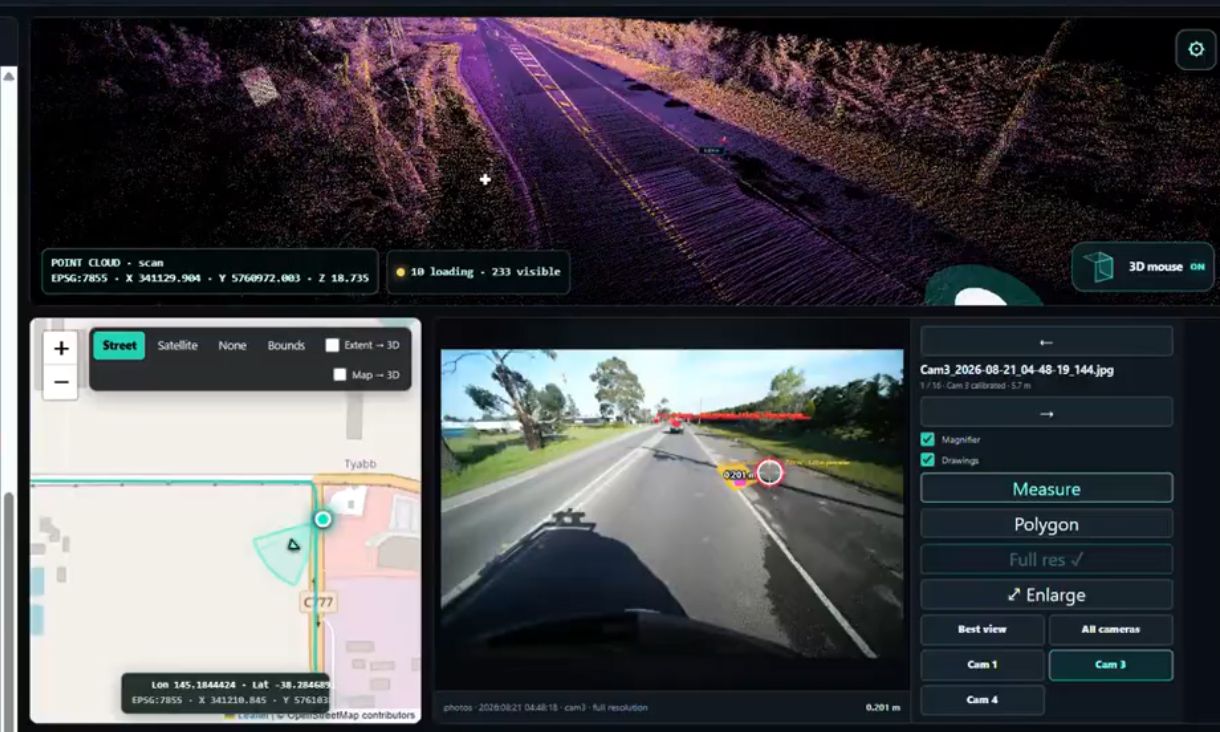Click the Full res button
Screen dimensions: 1220x732
click(x=1046, y=559)
